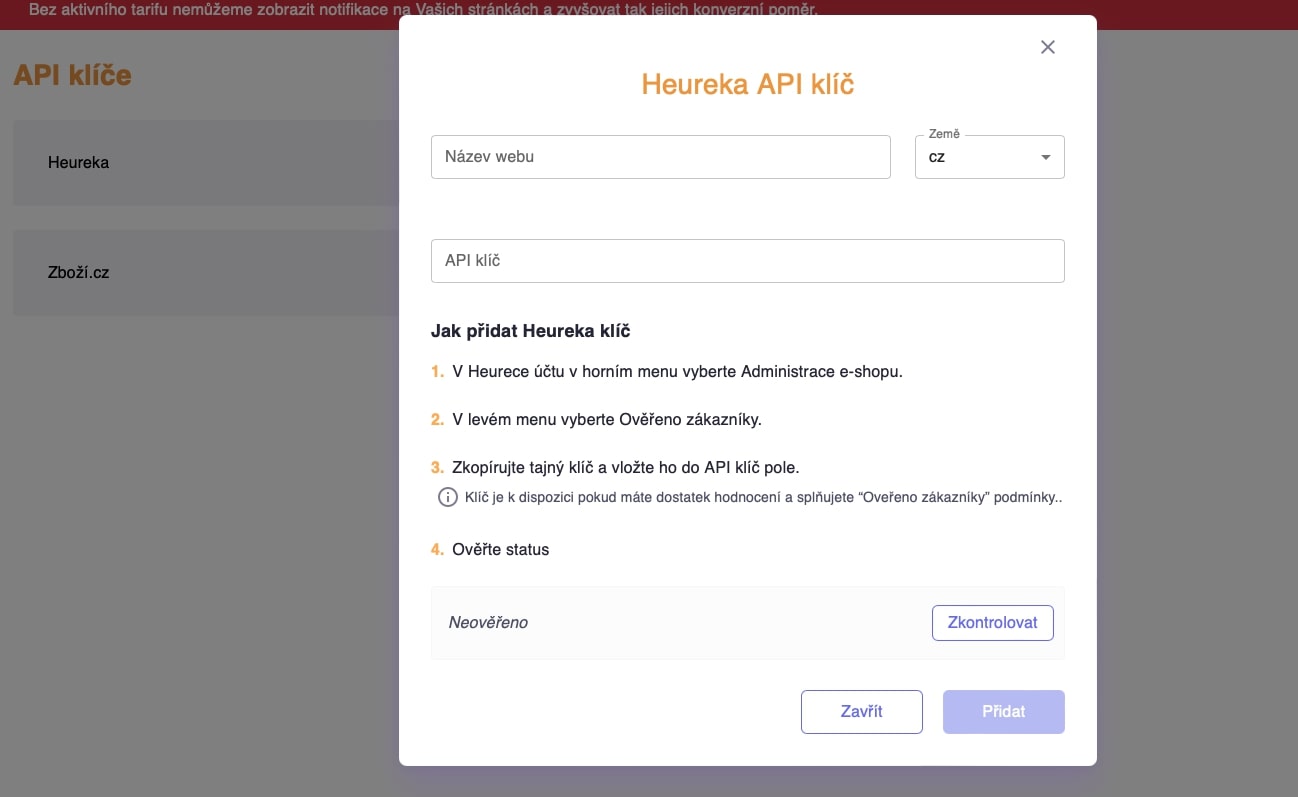Click step text Zkopírujte tajný klíč
Image resolution: width=1298 pixels, height=797 pixels.
click(626, 467)
